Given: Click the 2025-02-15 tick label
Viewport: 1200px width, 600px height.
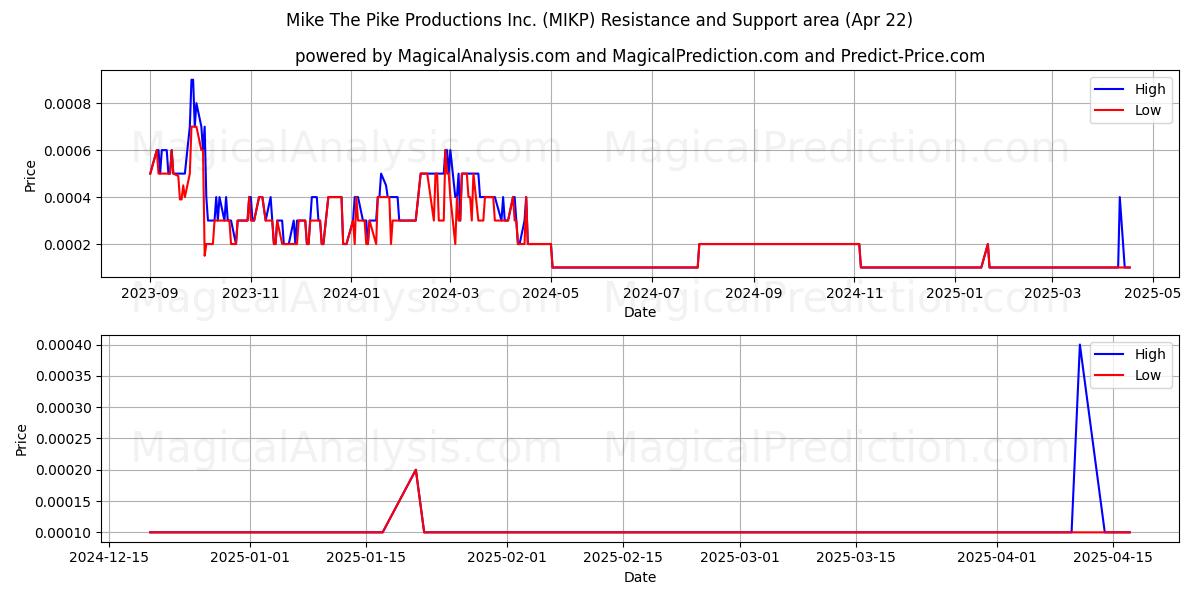Looking at the screenshot, I should tap(623, 558).
